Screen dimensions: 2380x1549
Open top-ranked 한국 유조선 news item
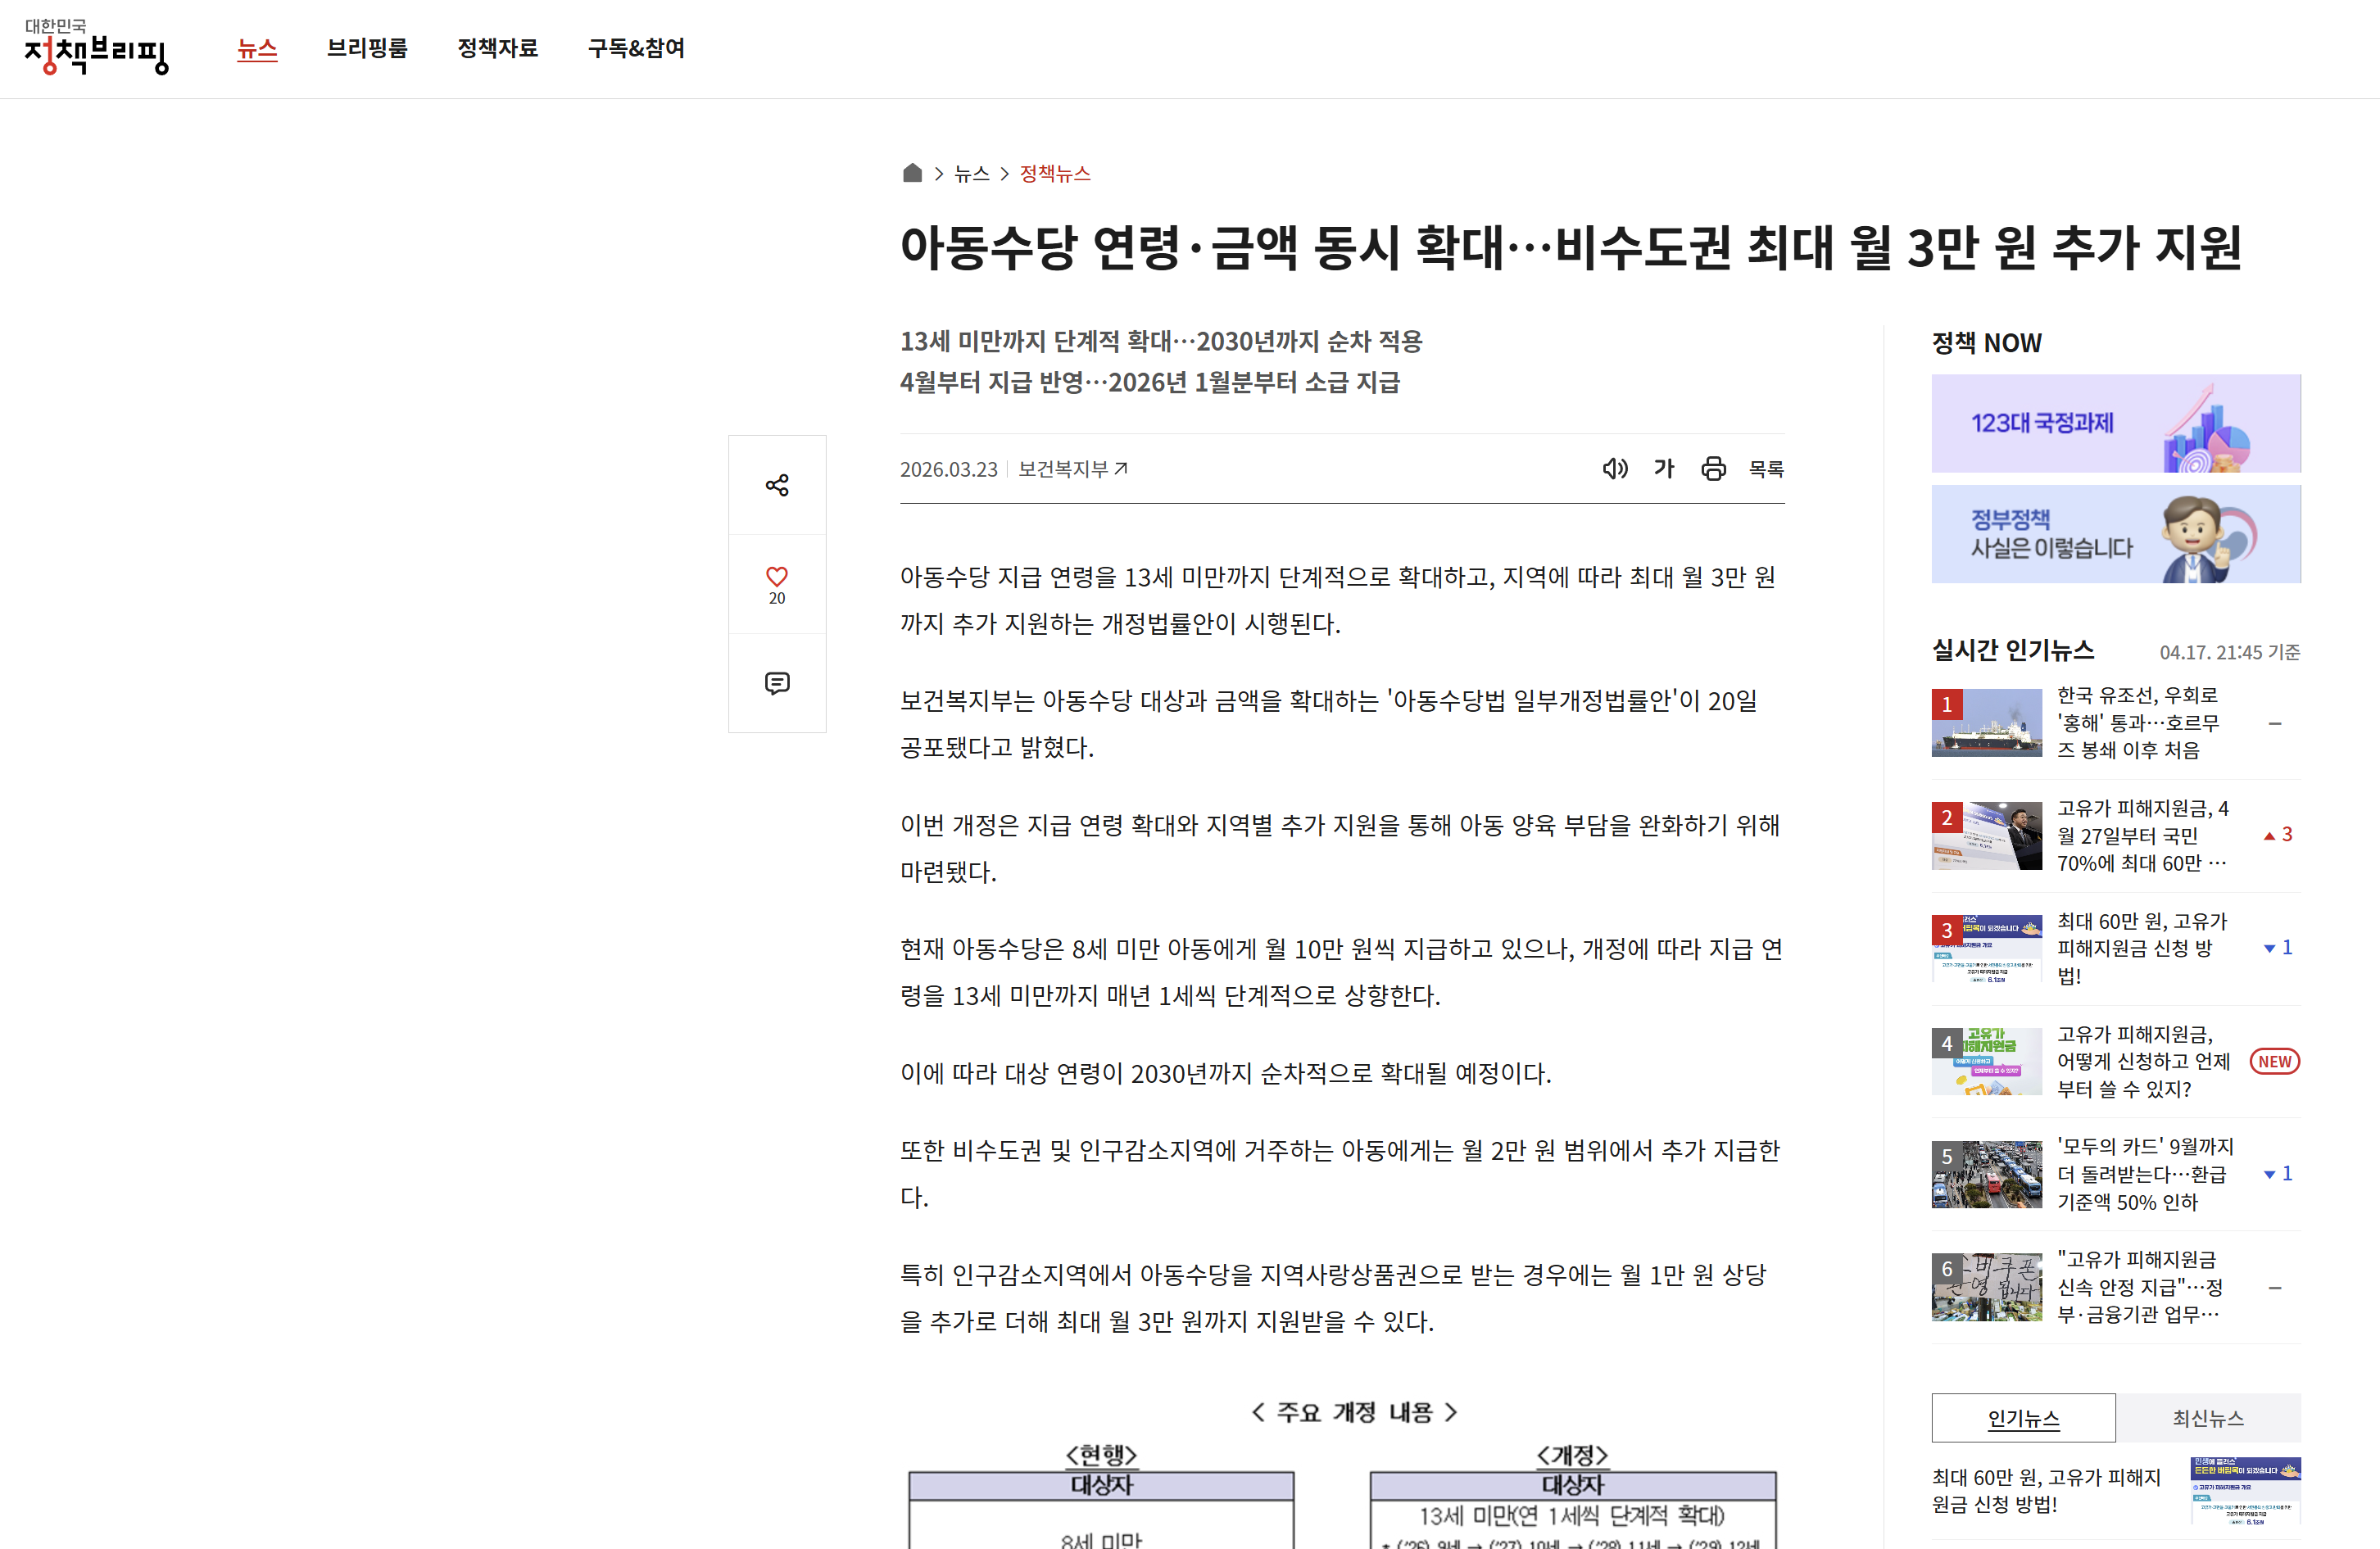coord(2137,722)
